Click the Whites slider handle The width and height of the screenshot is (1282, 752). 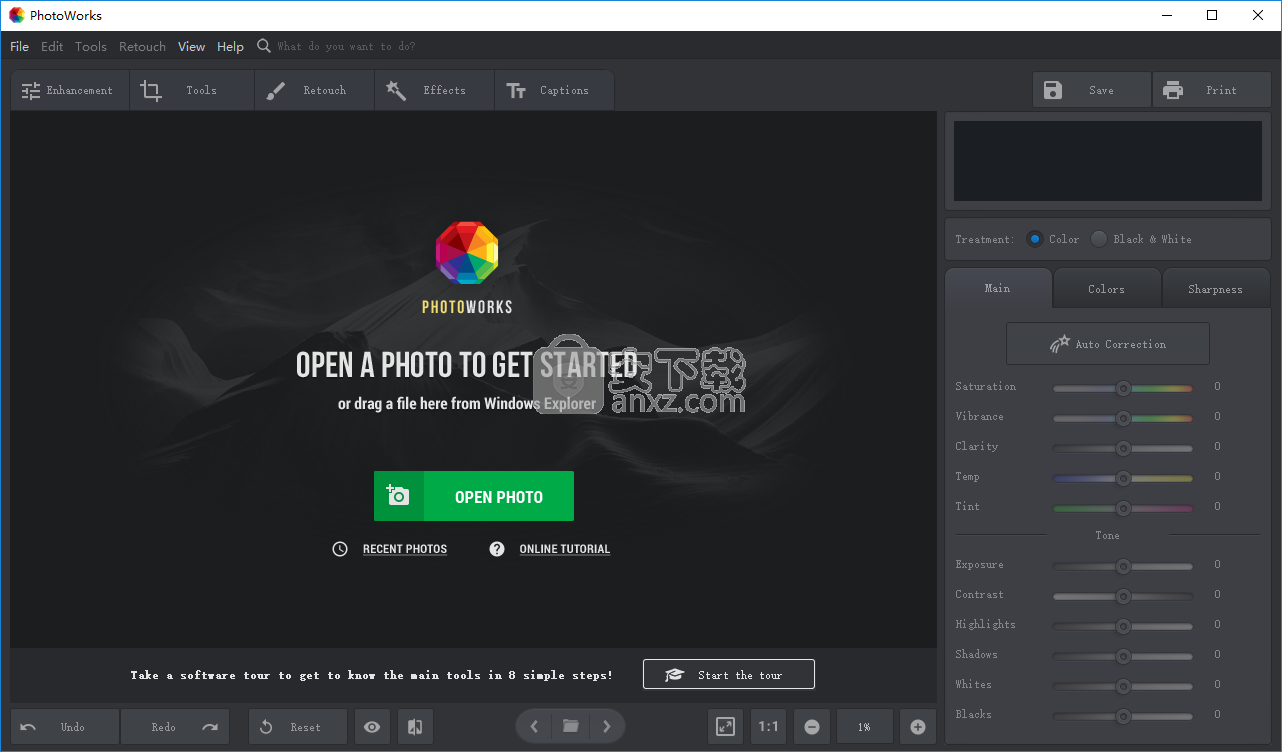pyautogui.click(x=1123, y=686)
